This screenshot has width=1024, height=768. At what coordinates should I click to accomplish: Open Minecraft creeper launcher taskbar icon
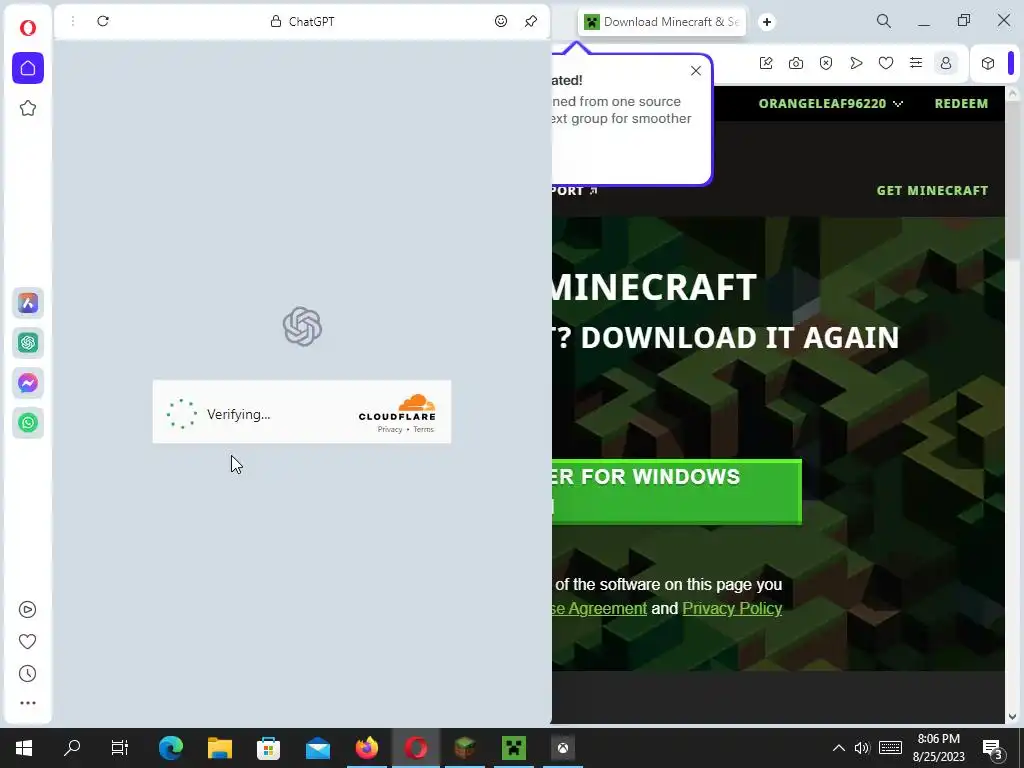514,748
